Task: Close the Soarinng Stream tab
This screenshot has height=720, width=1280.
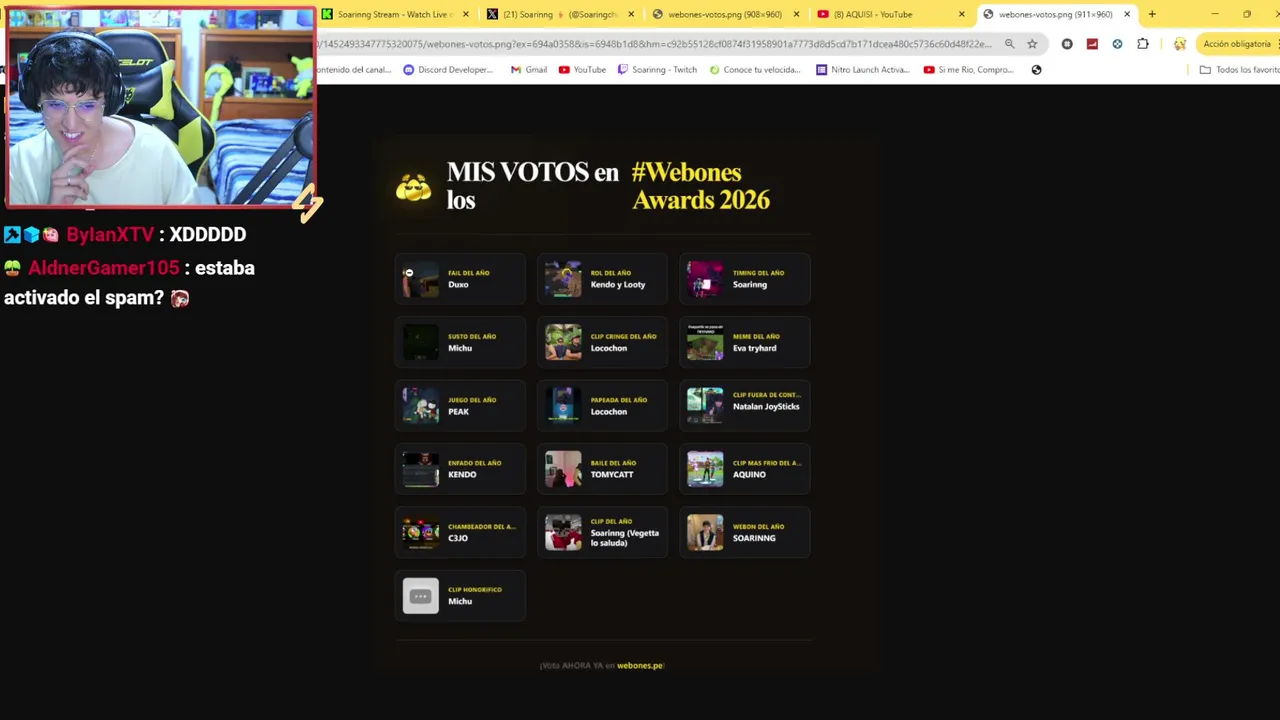Action: coord(466,14)
